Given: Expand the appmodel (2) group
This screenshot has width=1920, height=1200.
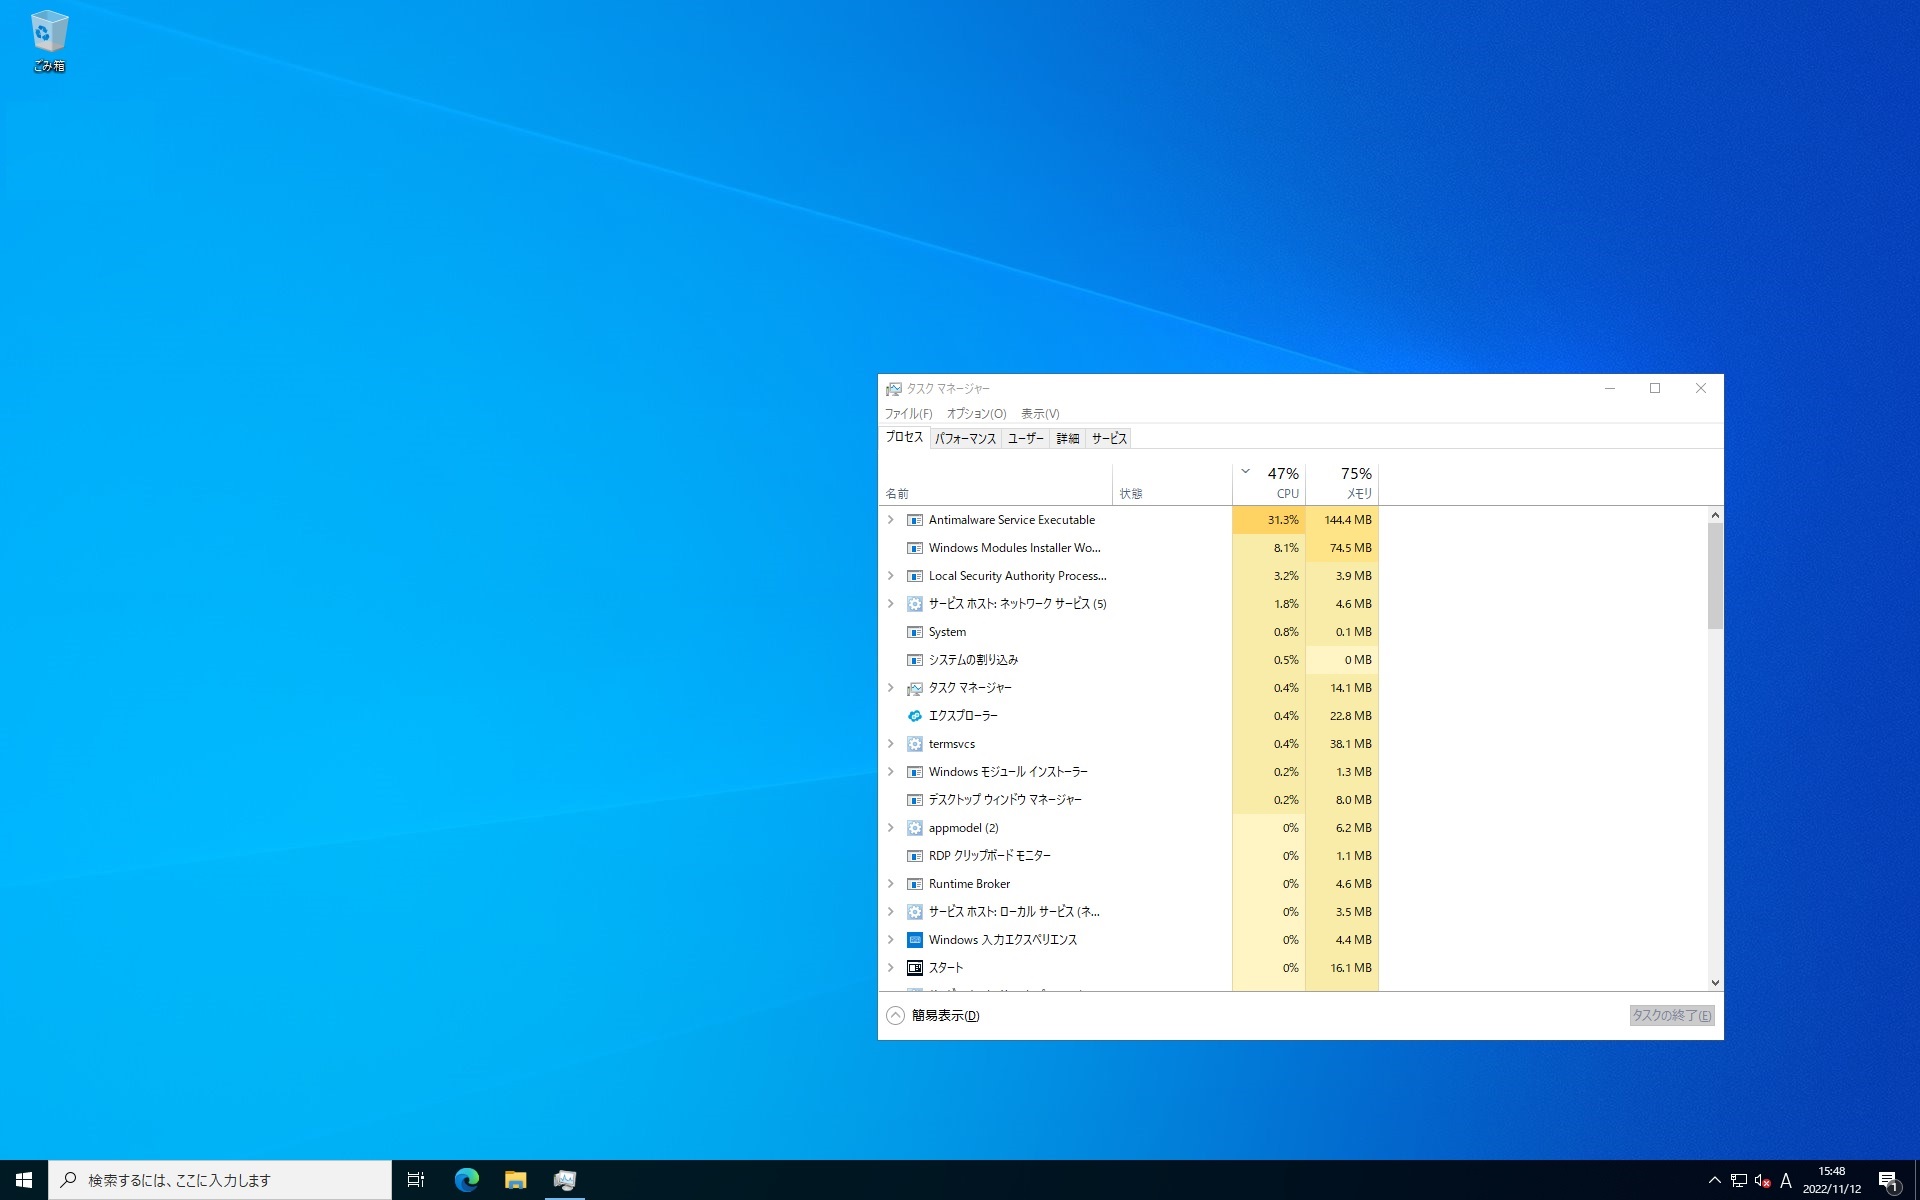Looking at the screenshot, I should pyautogui.click(x=890, y=828).
